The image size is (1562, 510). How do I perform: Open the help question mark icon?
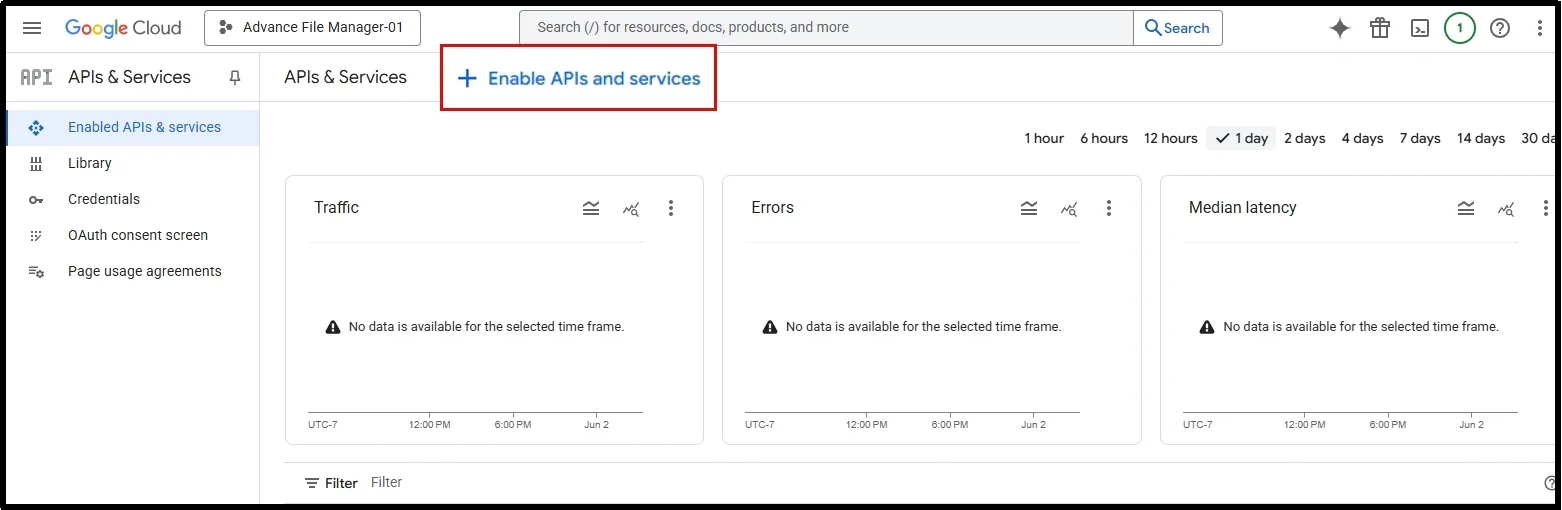pos(1500,28)
